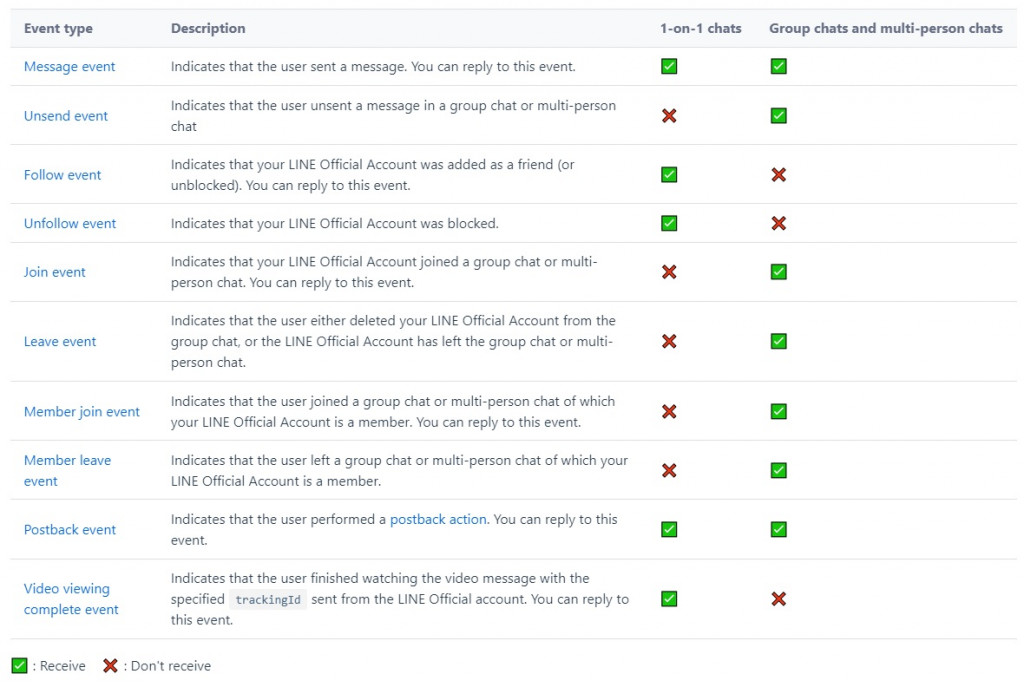Open the Postback event link
Viewport: 1024px width, 687px height.
[x=70, y=530]
